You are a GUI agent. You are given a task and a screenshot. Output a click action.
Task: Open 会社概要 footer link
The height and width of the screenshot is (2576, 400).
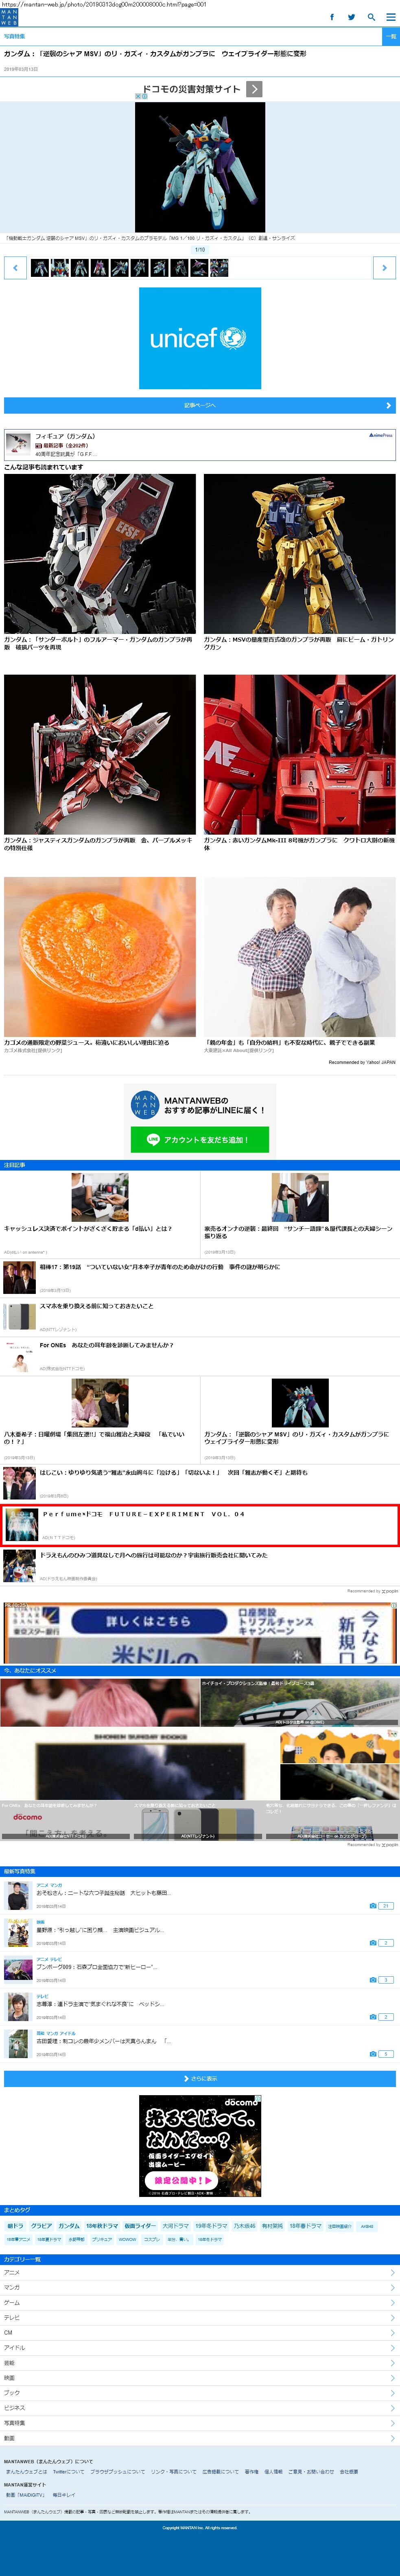tap(349, 2472)
